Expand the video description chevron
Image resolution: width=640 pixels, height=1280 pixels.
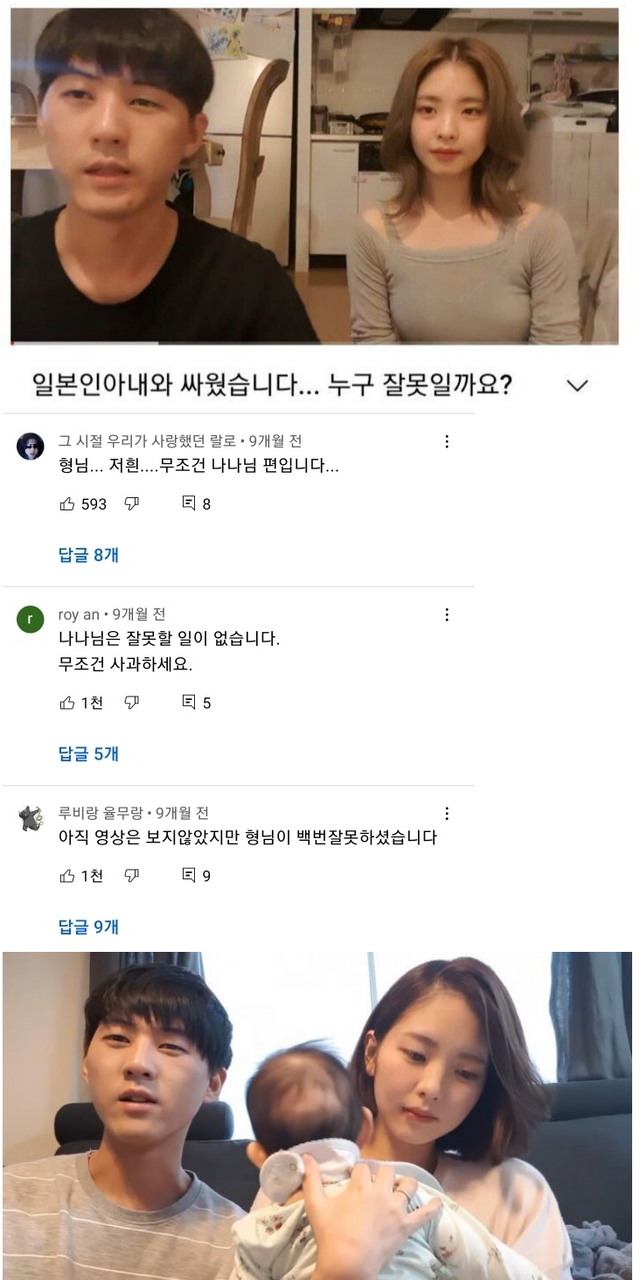pos(577,385)
